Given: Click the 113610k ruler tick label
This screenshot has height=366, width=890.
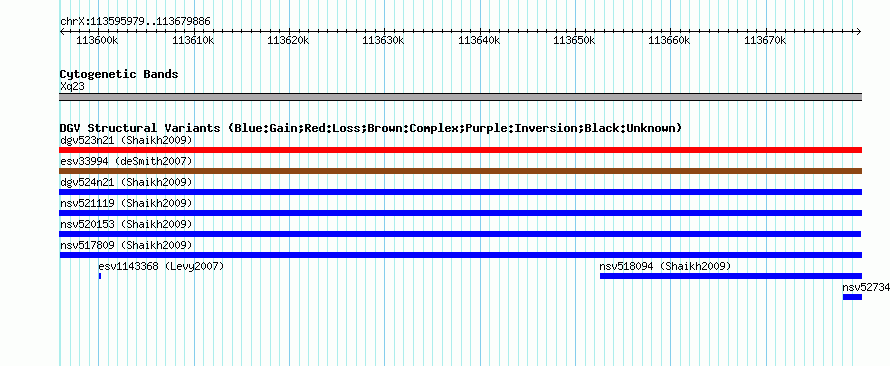Looking at the screenshot, I should tap(193, 40).
